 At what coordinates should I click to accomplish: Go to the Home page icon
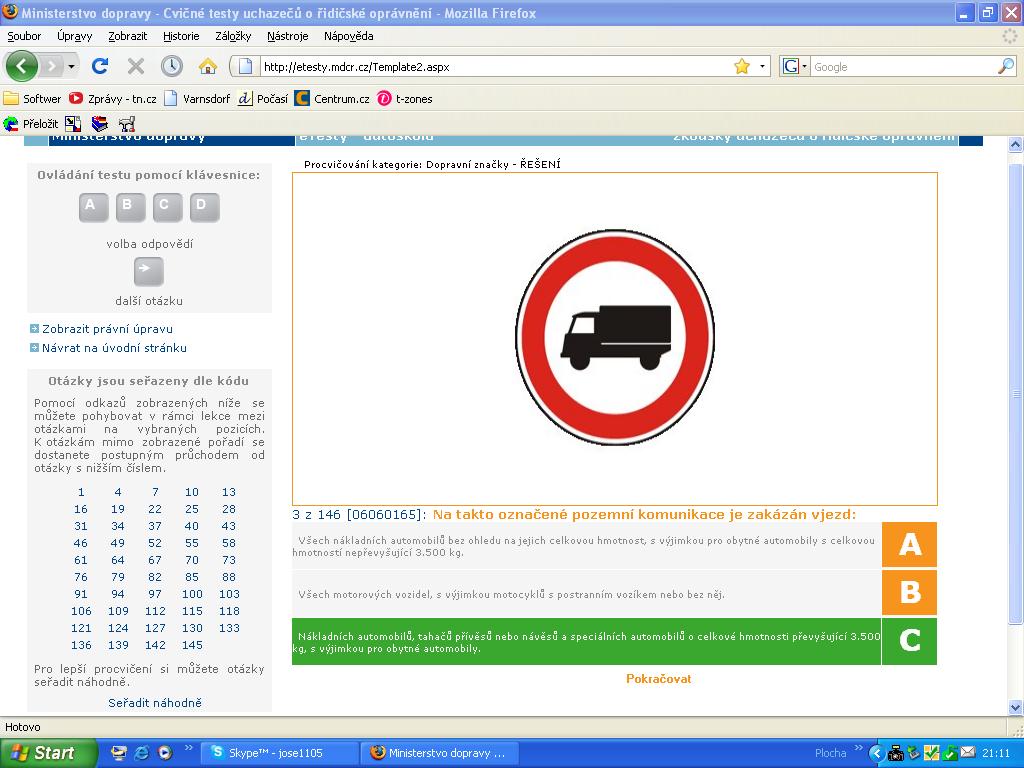click(208, 66)
